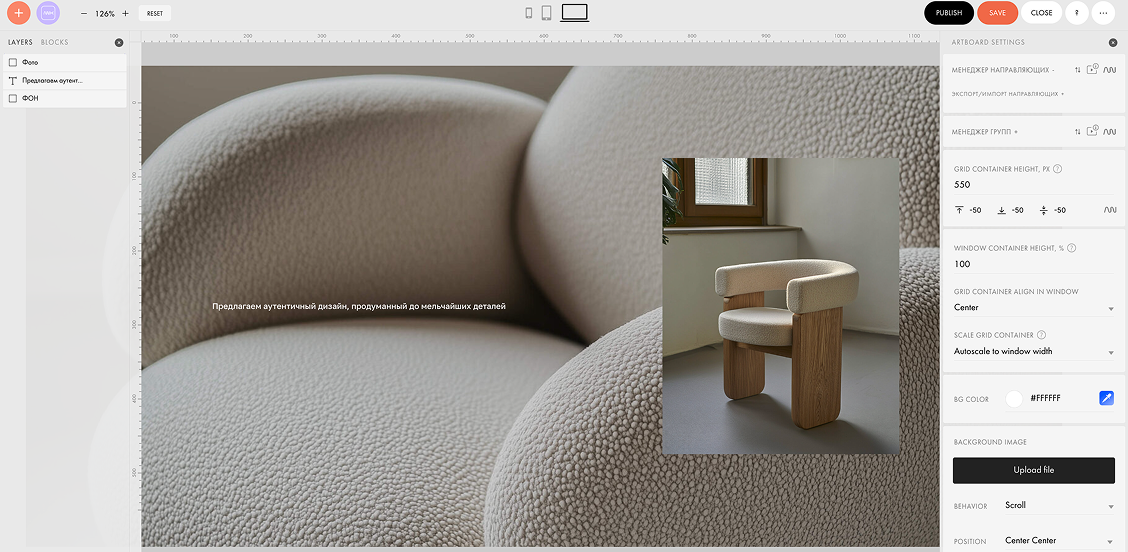Switch to desktop laptop screen view

tap(575, 13)
